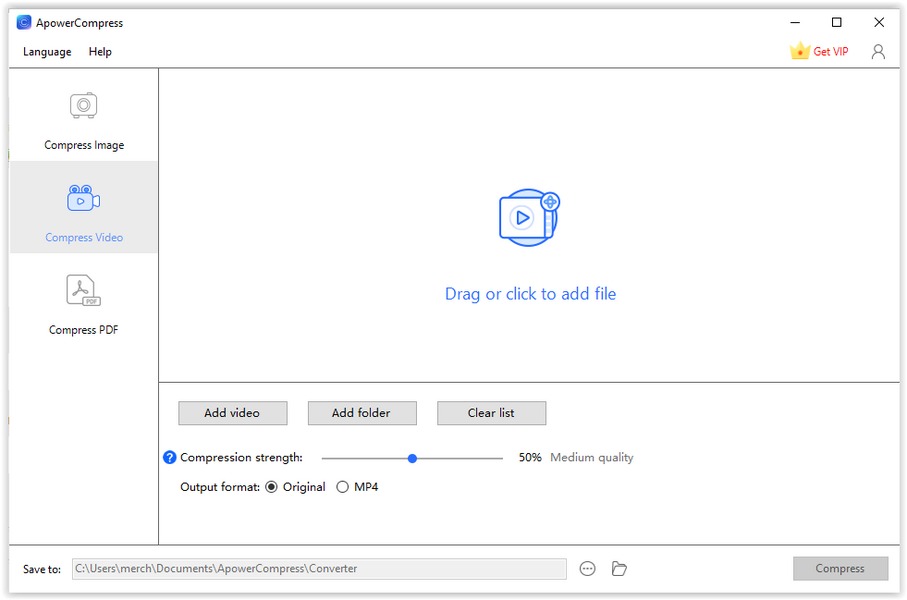Click the compression strength slider handle
Screen dimensions: 907x600
pyautogui.click(x=412, y=458)
